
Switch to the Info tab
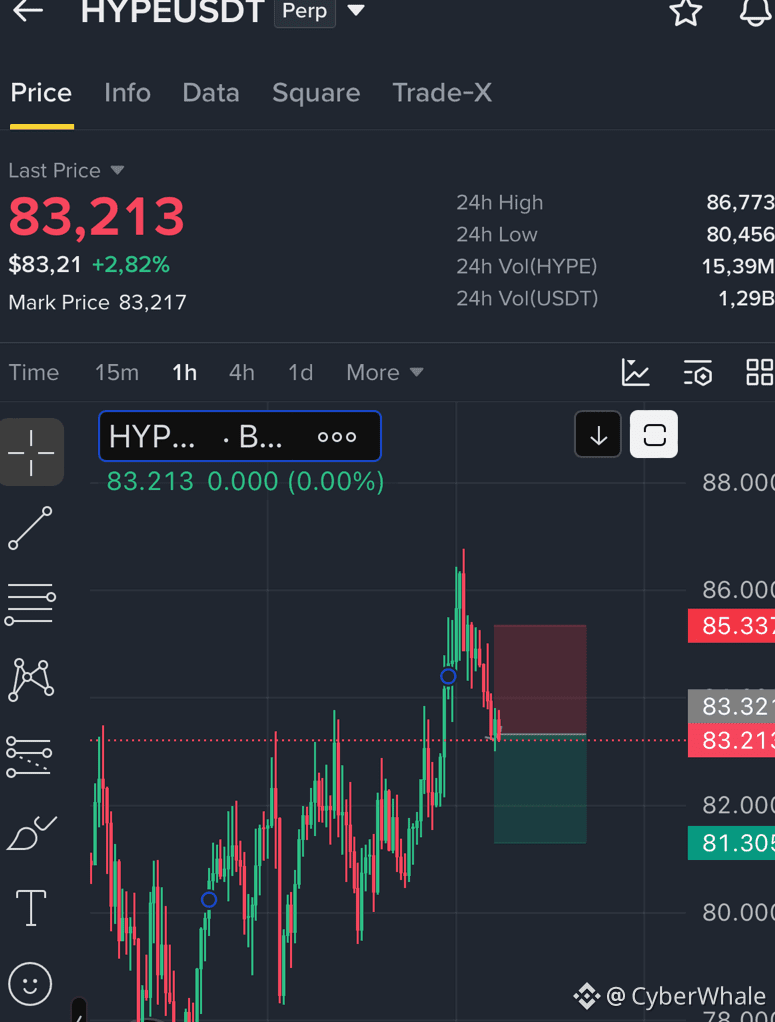click(127, 93)
